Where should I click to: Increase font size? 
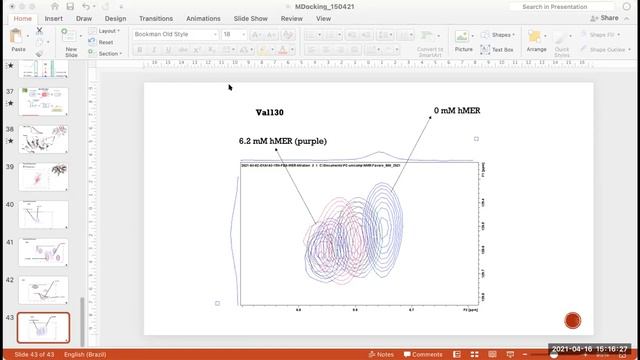[x=257, y=35]
